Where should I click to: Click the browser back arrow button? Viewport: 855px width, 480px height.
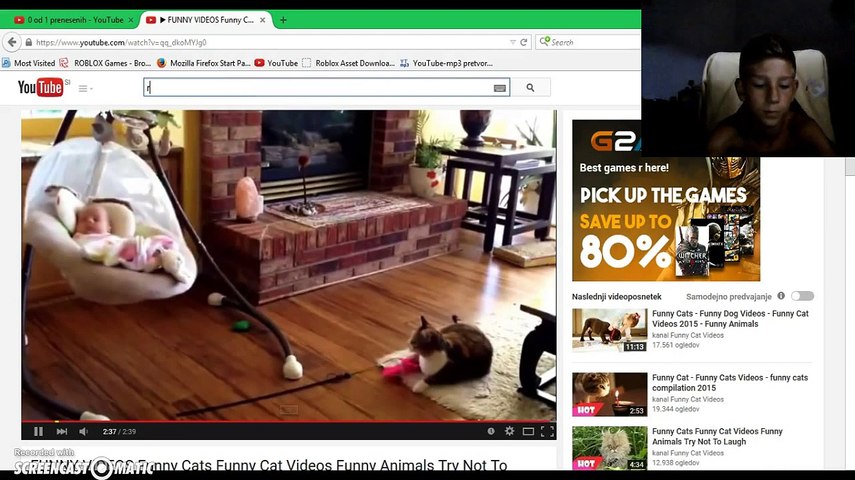(12, 42)
